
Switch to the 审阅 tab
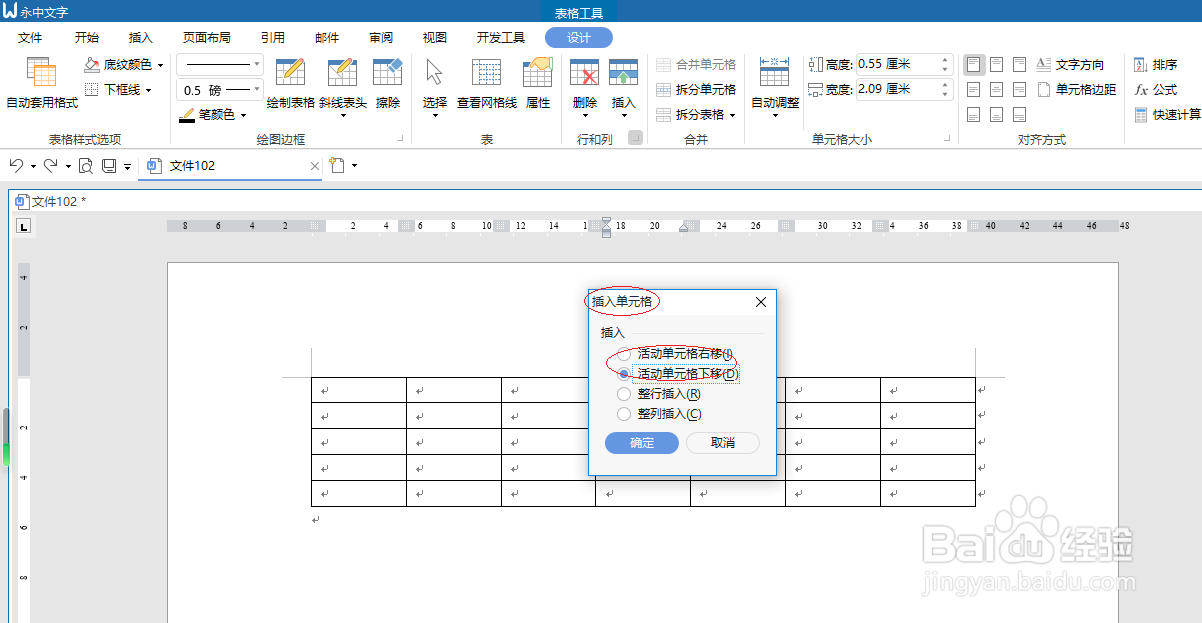(x=381, y=37)
